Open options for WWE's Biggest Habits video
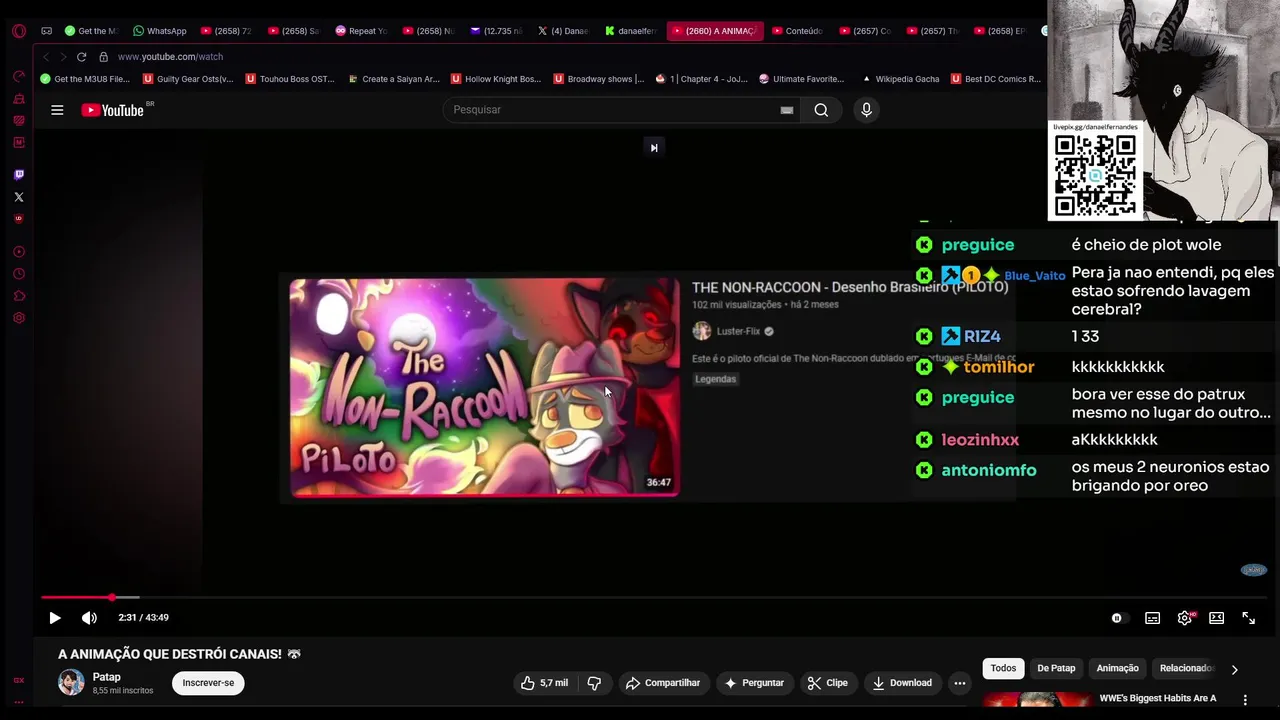Image resolution: width=1280 pixels, height=720 pixels. 1245,700
